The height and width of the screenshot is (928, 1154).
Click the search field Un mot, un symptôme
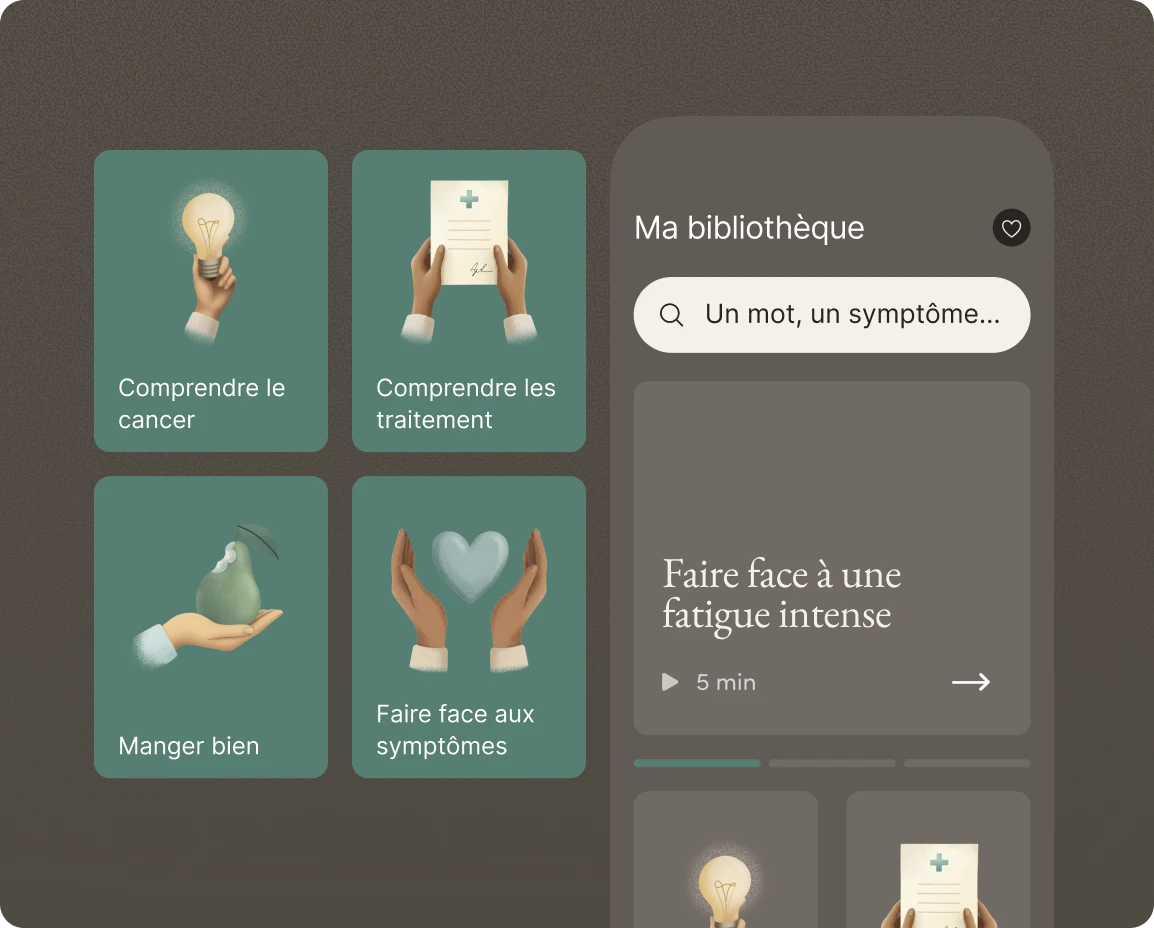tap(832, 315)
